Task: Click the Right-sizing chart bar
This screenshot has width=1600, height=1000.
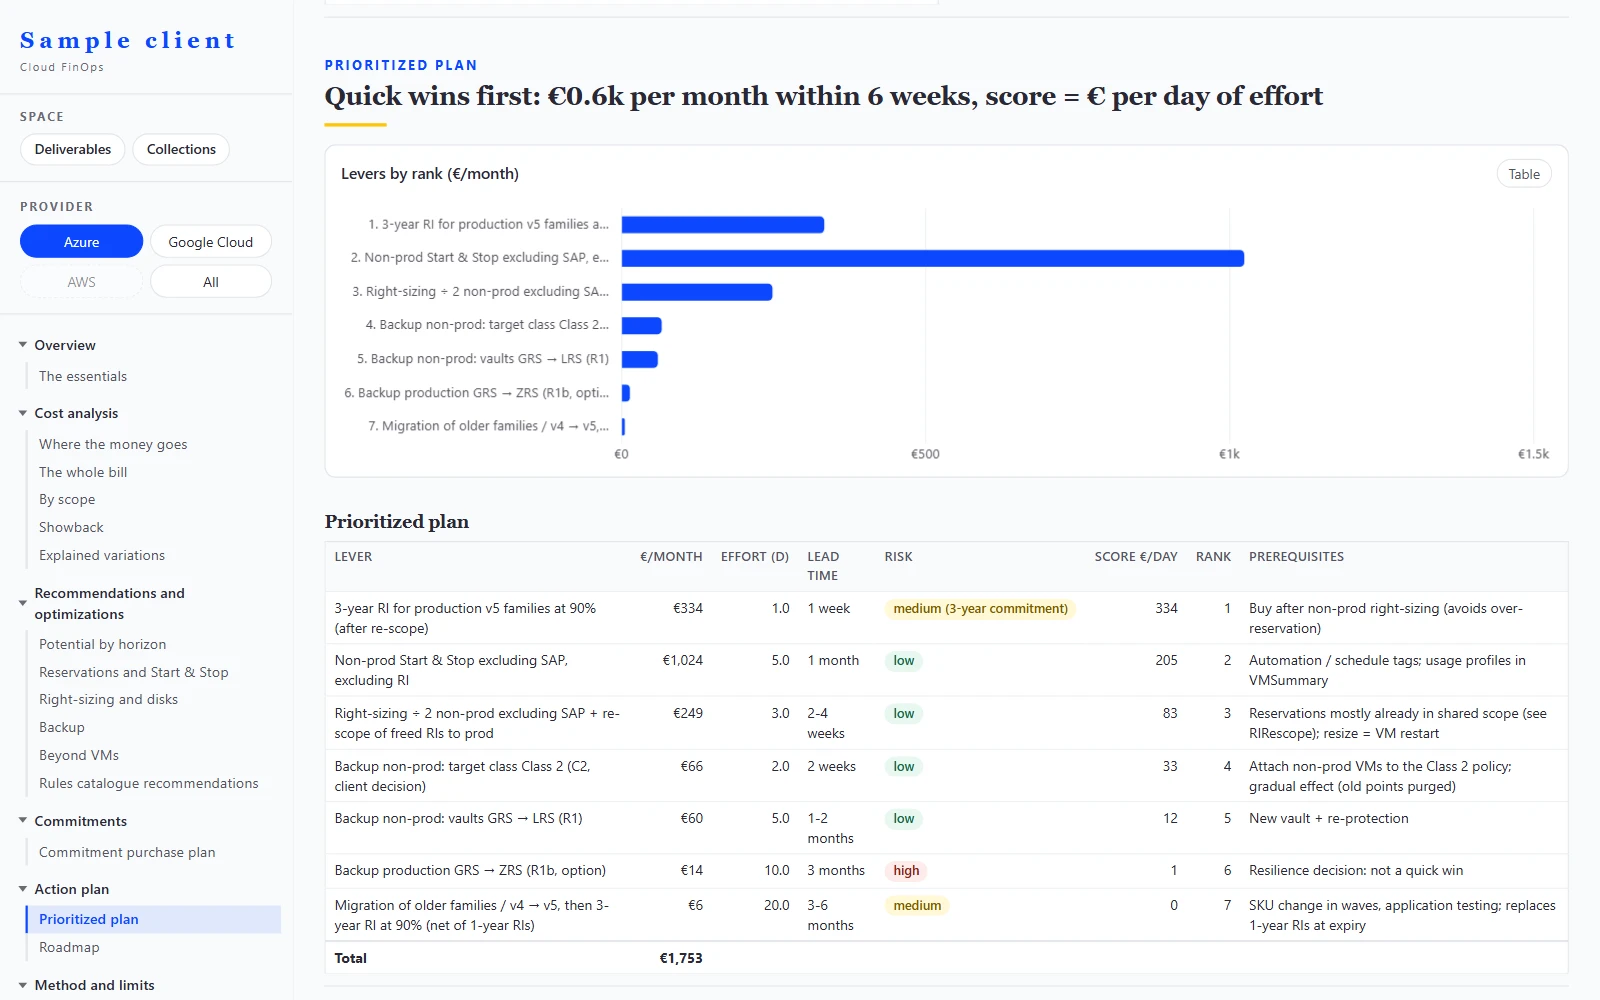Action: (x=697, y=292)
